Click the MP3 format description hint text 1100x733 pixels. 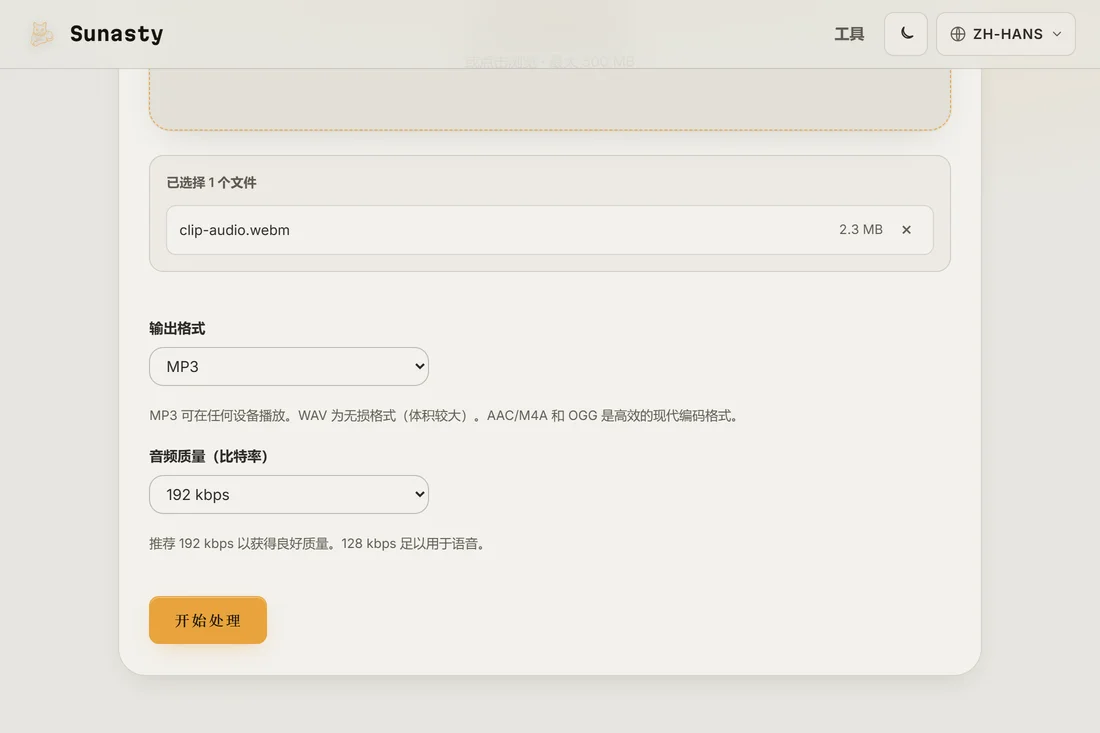click(444, 415)
